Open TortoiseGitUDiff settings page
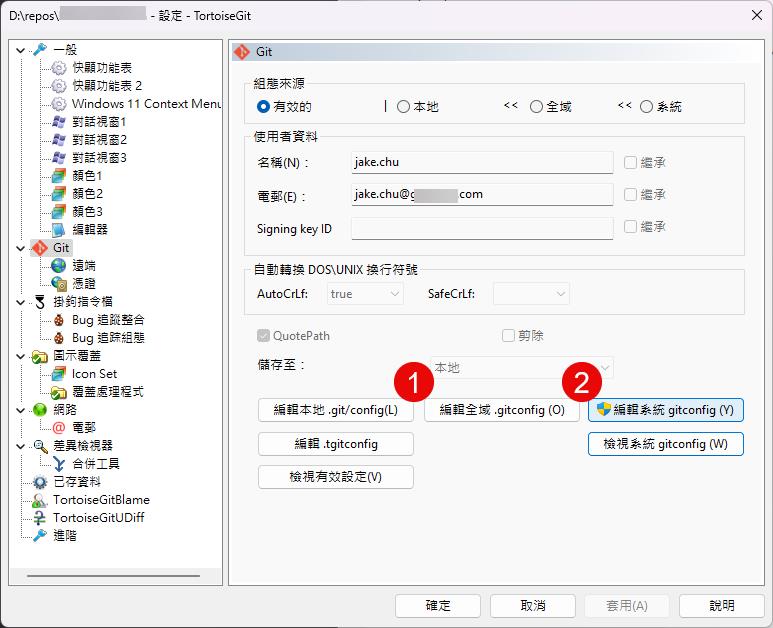Screen dimensions: 773x628 pyautogui.click(x=99, y=518)
